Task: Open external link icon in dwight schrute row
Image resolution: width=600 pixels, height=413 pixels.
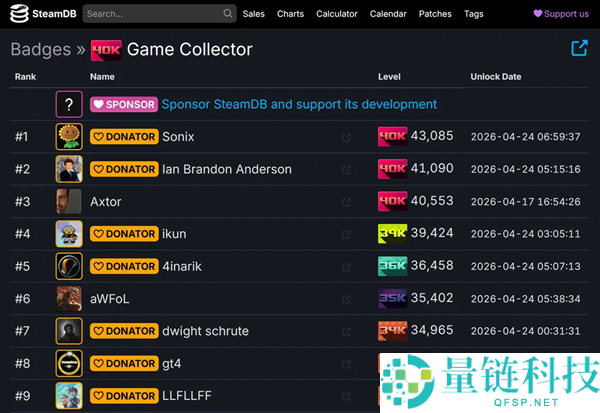Action: [346, 331]
